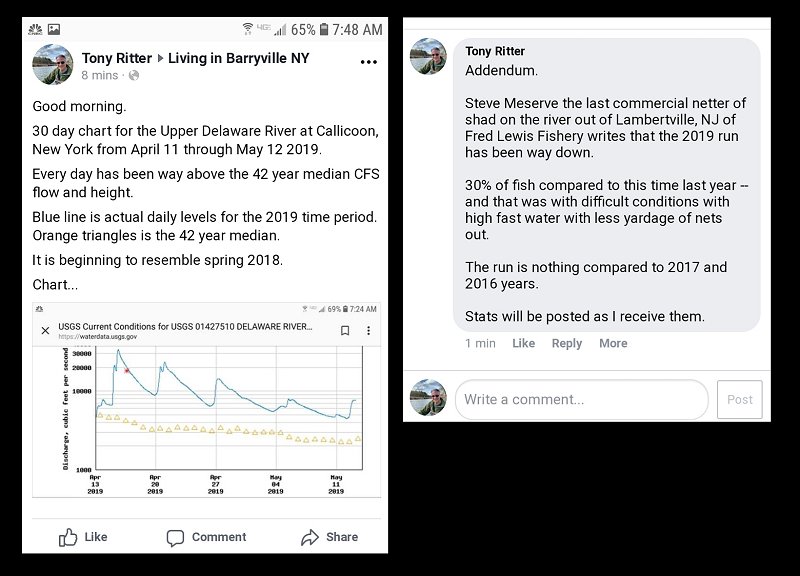Open Tony Ritter's avatar beside the comment
The height and width of the screenshot is (576, 800).
coord(428,56)
